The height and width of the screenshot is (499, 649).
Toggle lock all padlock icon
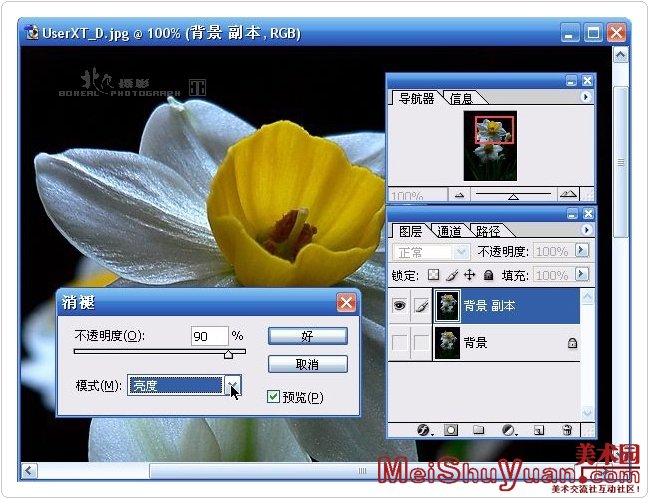click(488, 275)
